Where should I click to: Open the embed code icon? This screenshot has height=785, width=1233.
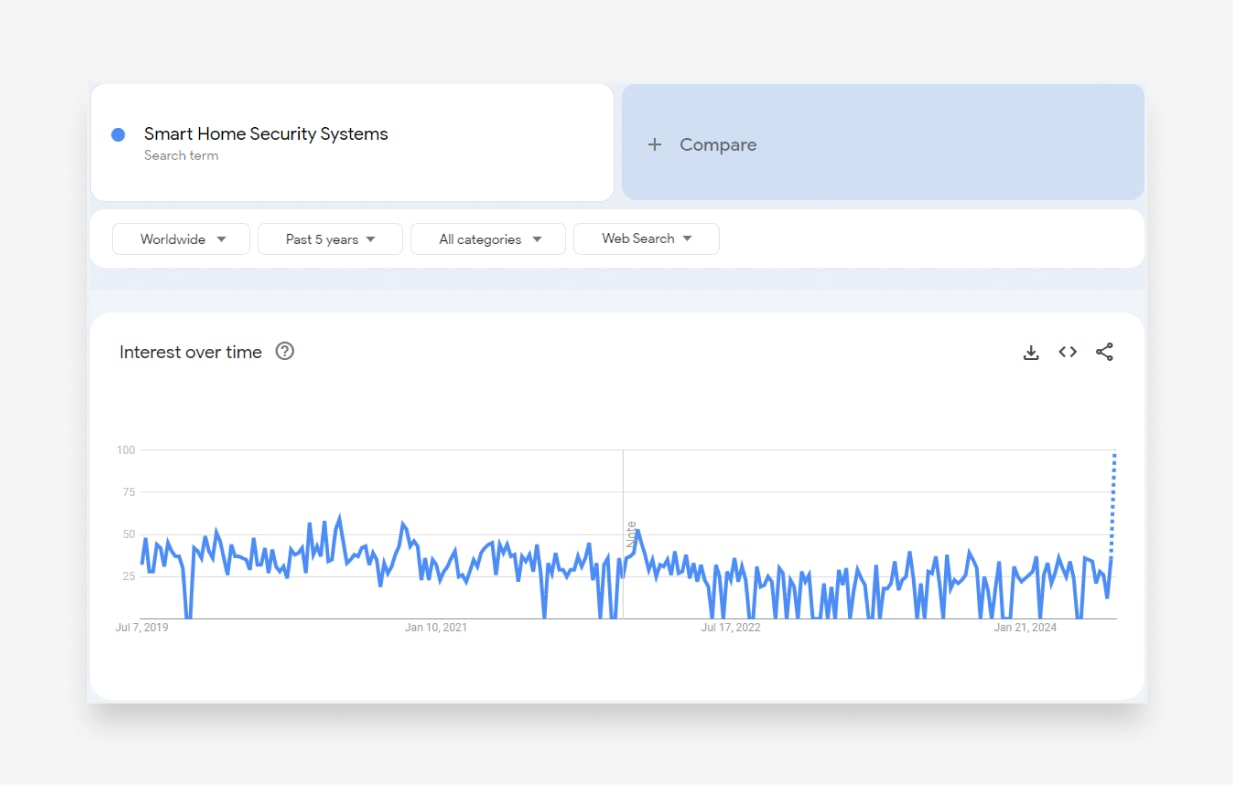(x=1068, y=352)
